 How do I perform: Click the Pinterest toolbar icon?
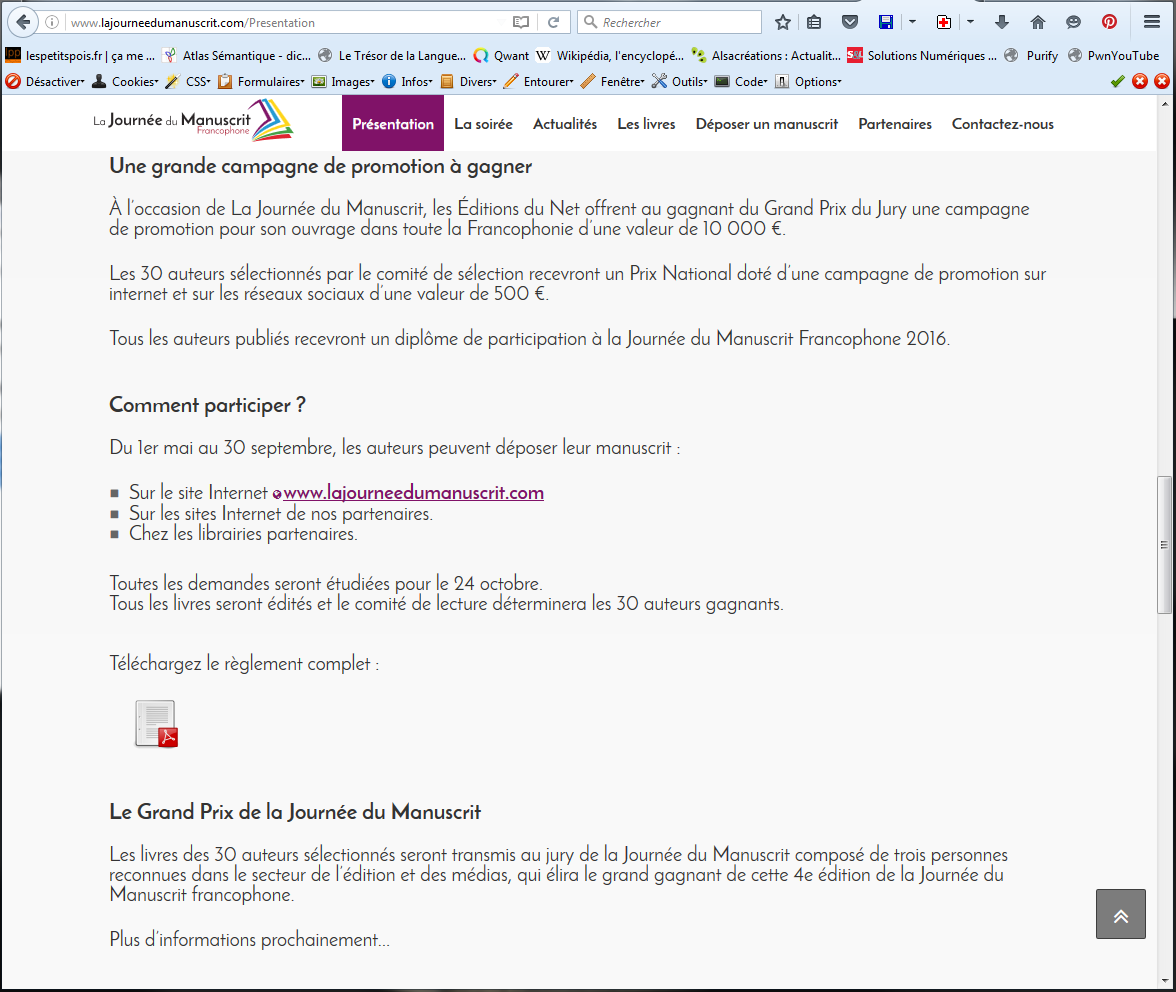point(1109,22)
